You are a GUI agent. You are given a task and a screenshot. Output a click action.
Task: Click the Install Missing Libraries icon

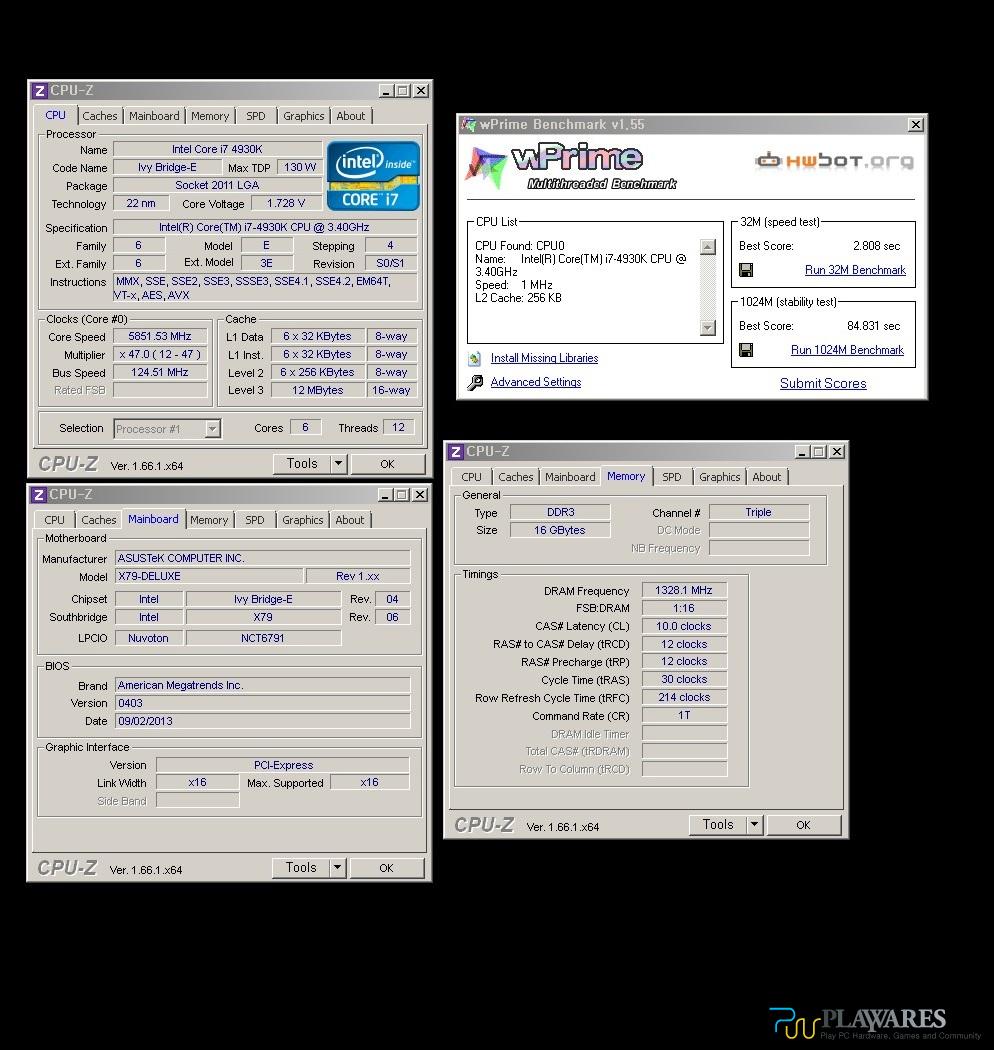[474, 358]
